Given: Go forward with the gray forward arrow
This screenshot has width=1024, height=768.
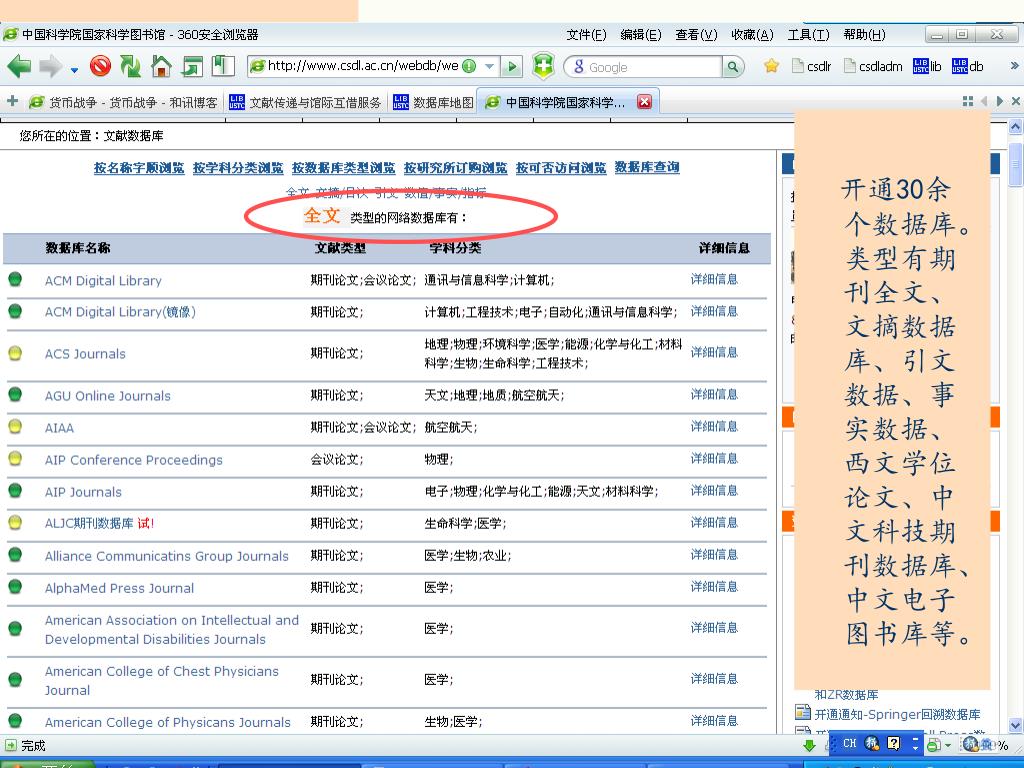Looking at the screenshot, I should [50, 66].
